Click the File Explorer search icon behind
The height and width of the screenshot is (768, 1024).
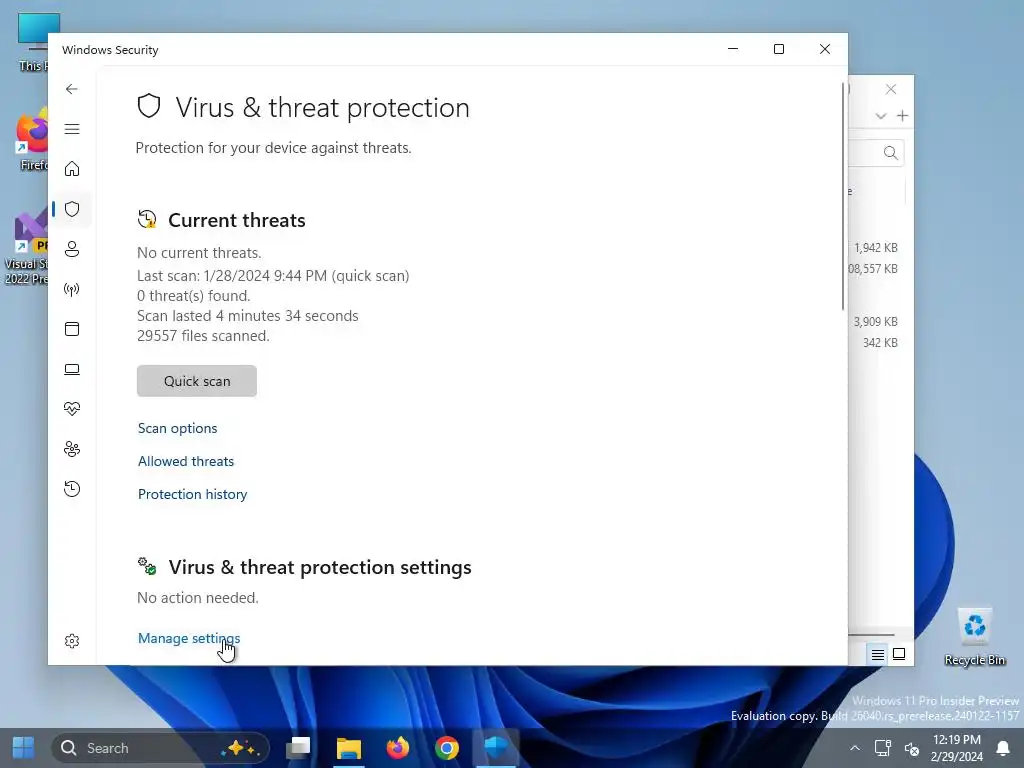pyautogui.click(x=890, y=153)
